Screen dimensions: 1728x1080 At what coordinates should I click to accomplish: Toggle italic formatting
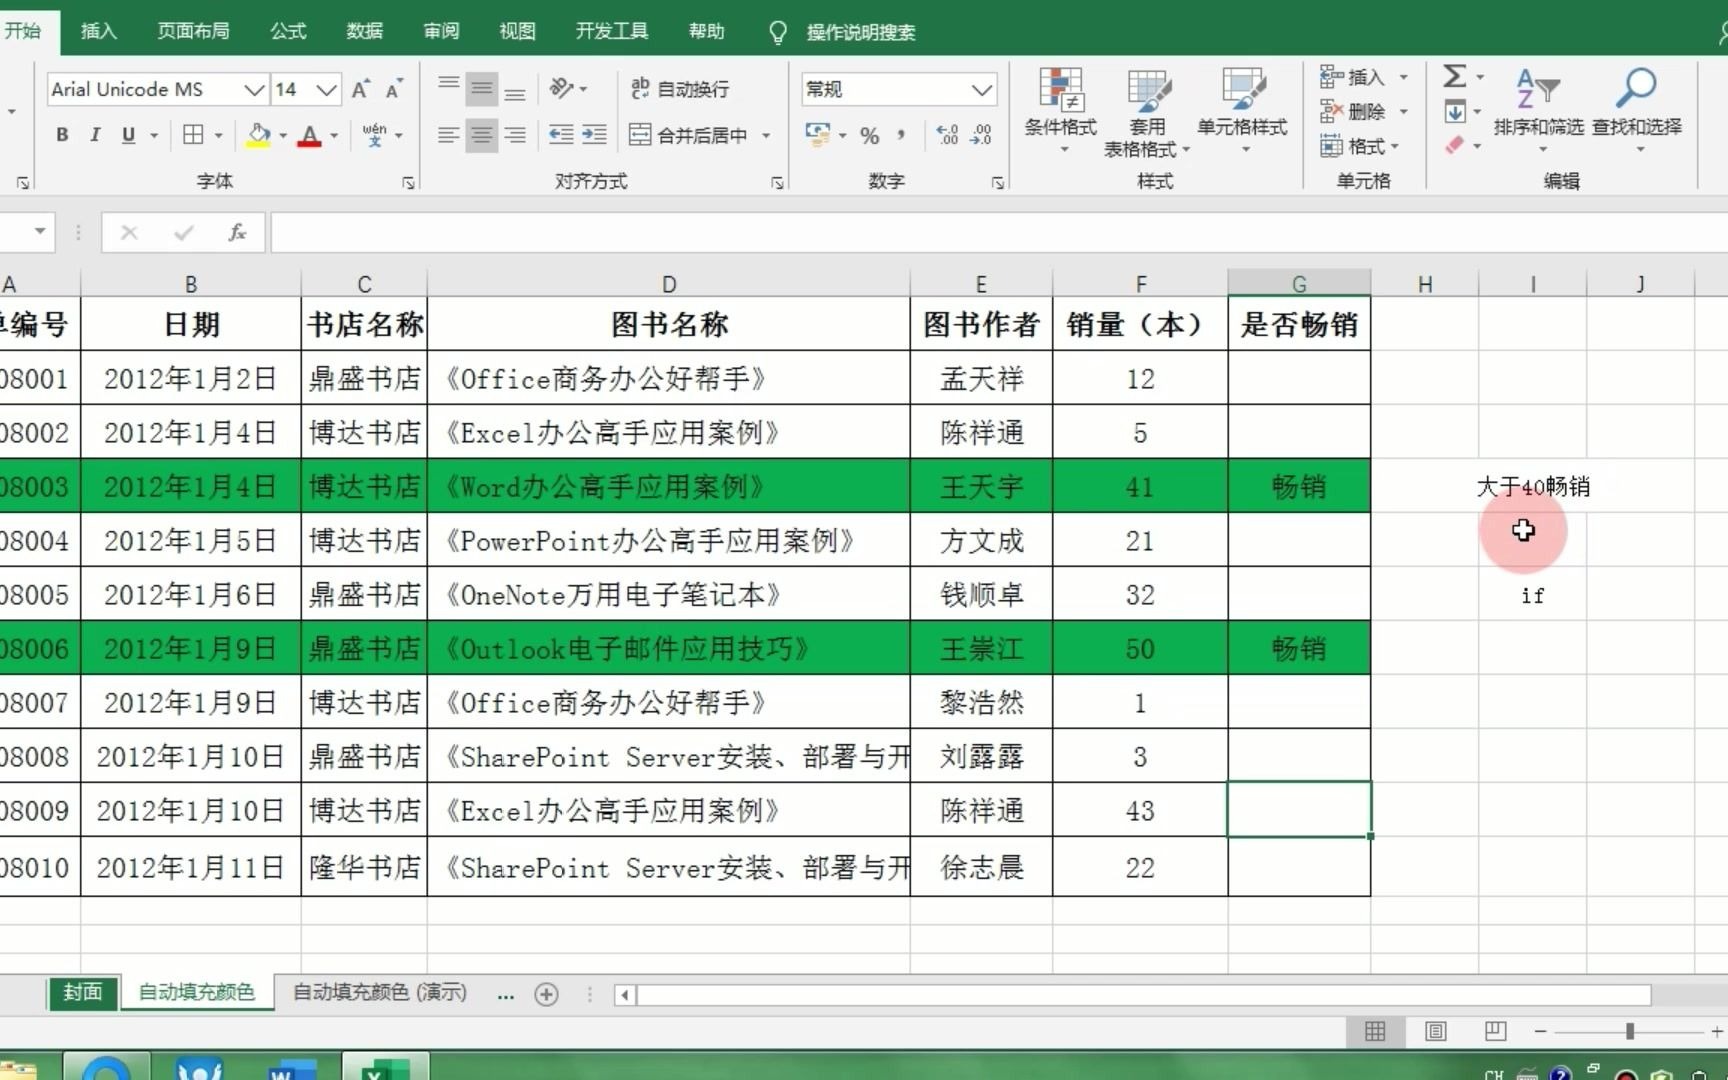click(x=95, y=135)
